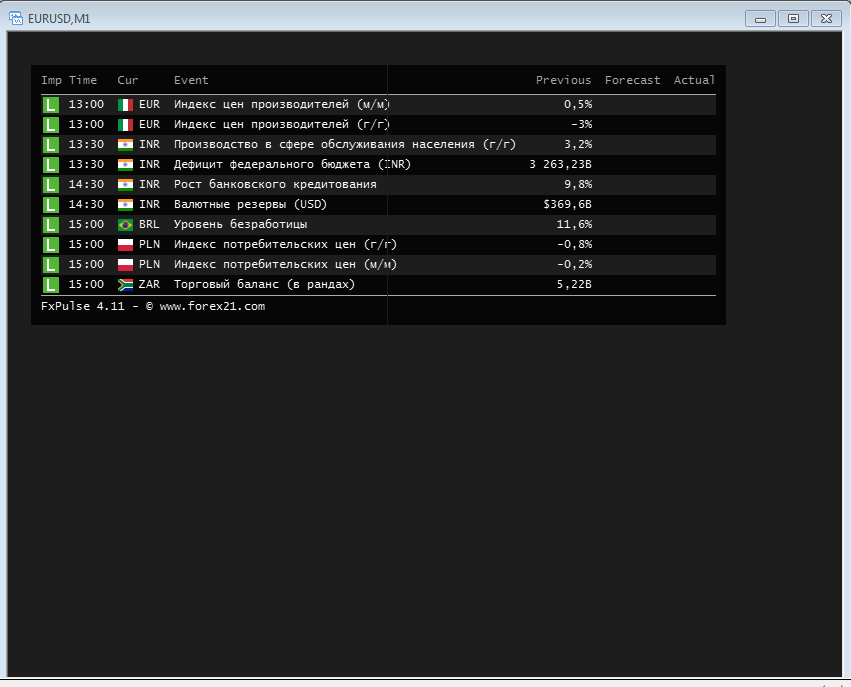Click event Торговый баланс (в рандах)
This screenshot has width=851, height=687.
(264, 284)
